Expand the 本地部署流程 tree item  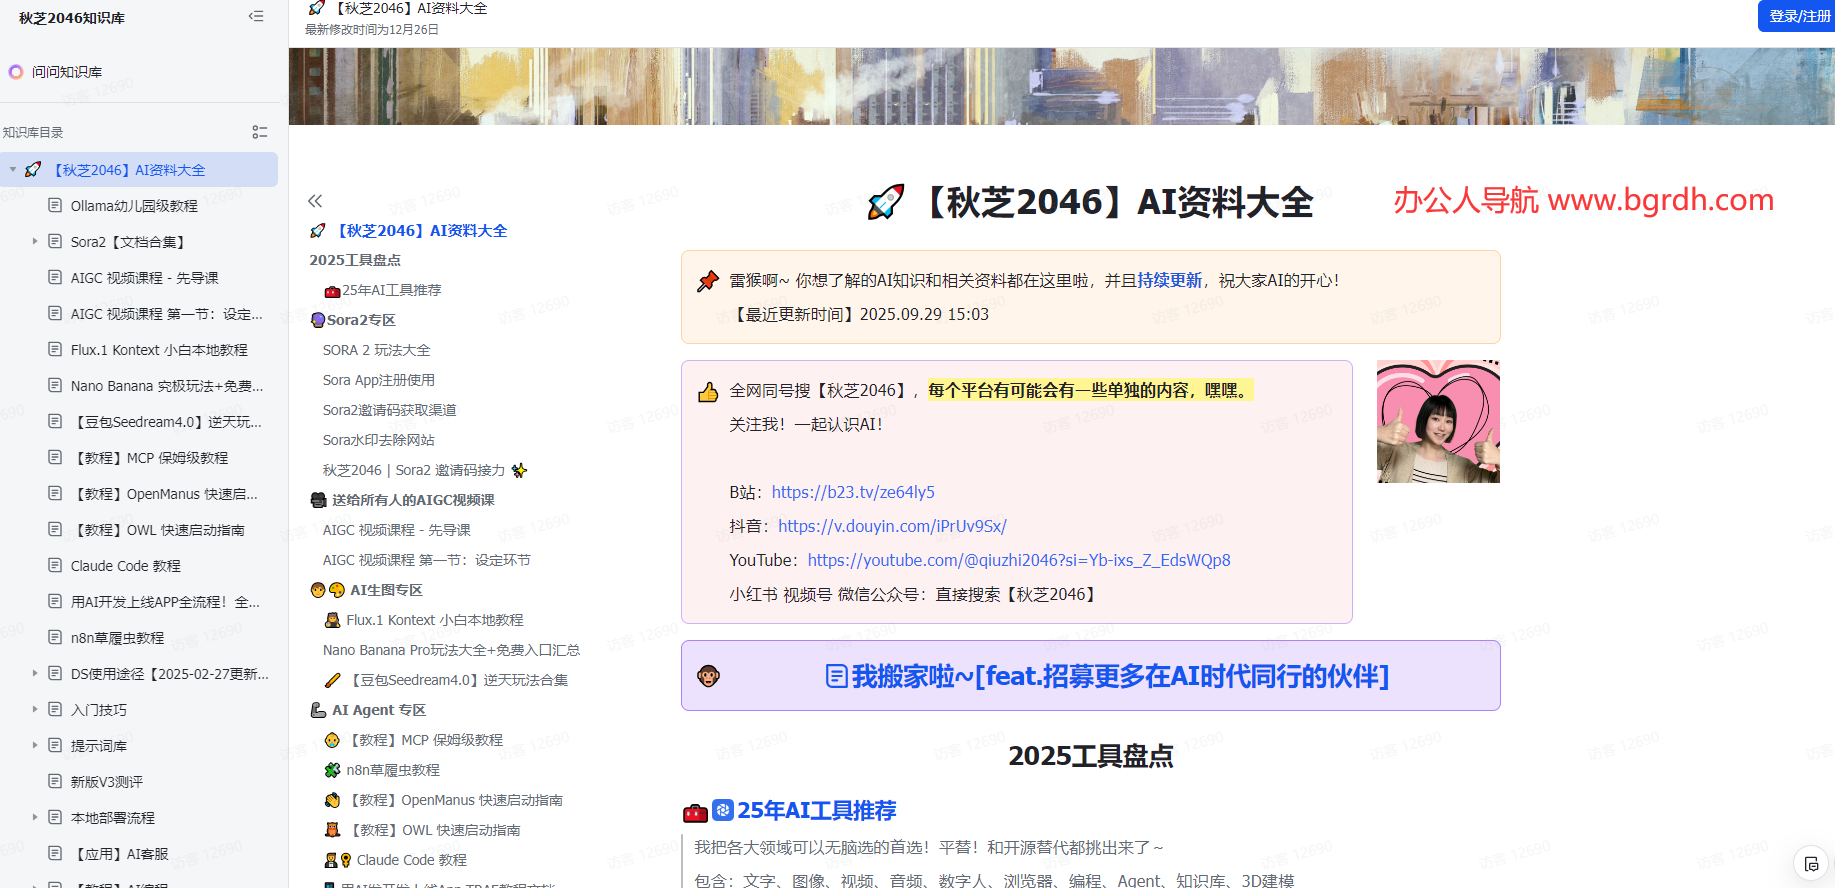35,817
